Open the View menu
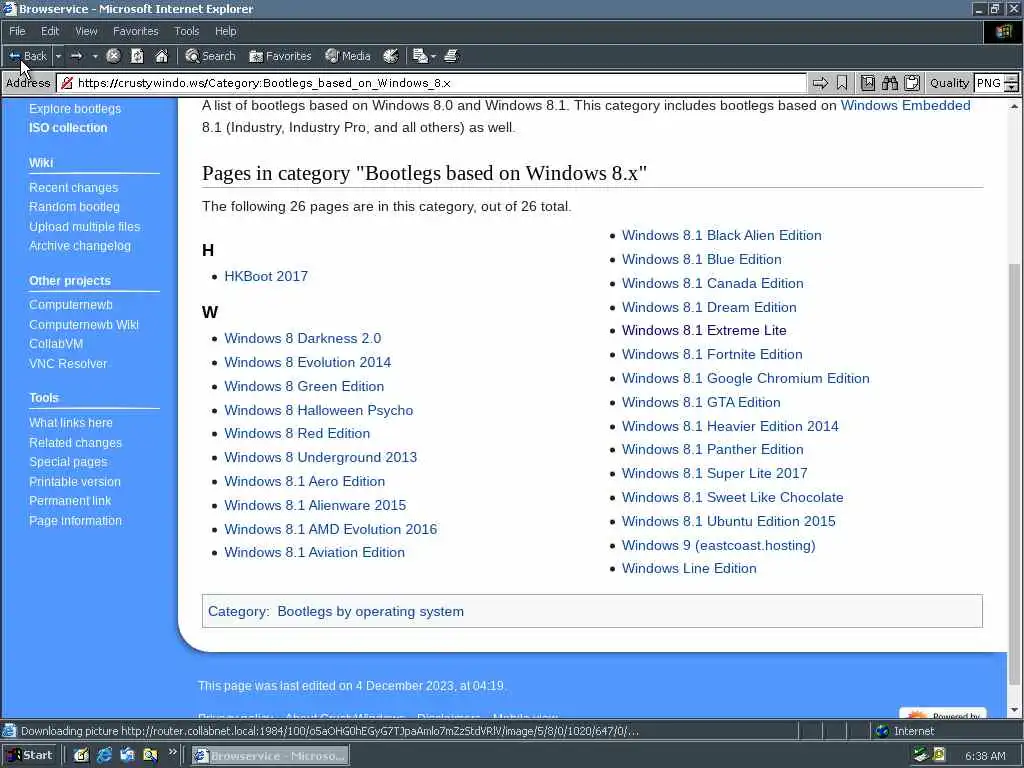The image size is (1024, 768). point(86,31)
